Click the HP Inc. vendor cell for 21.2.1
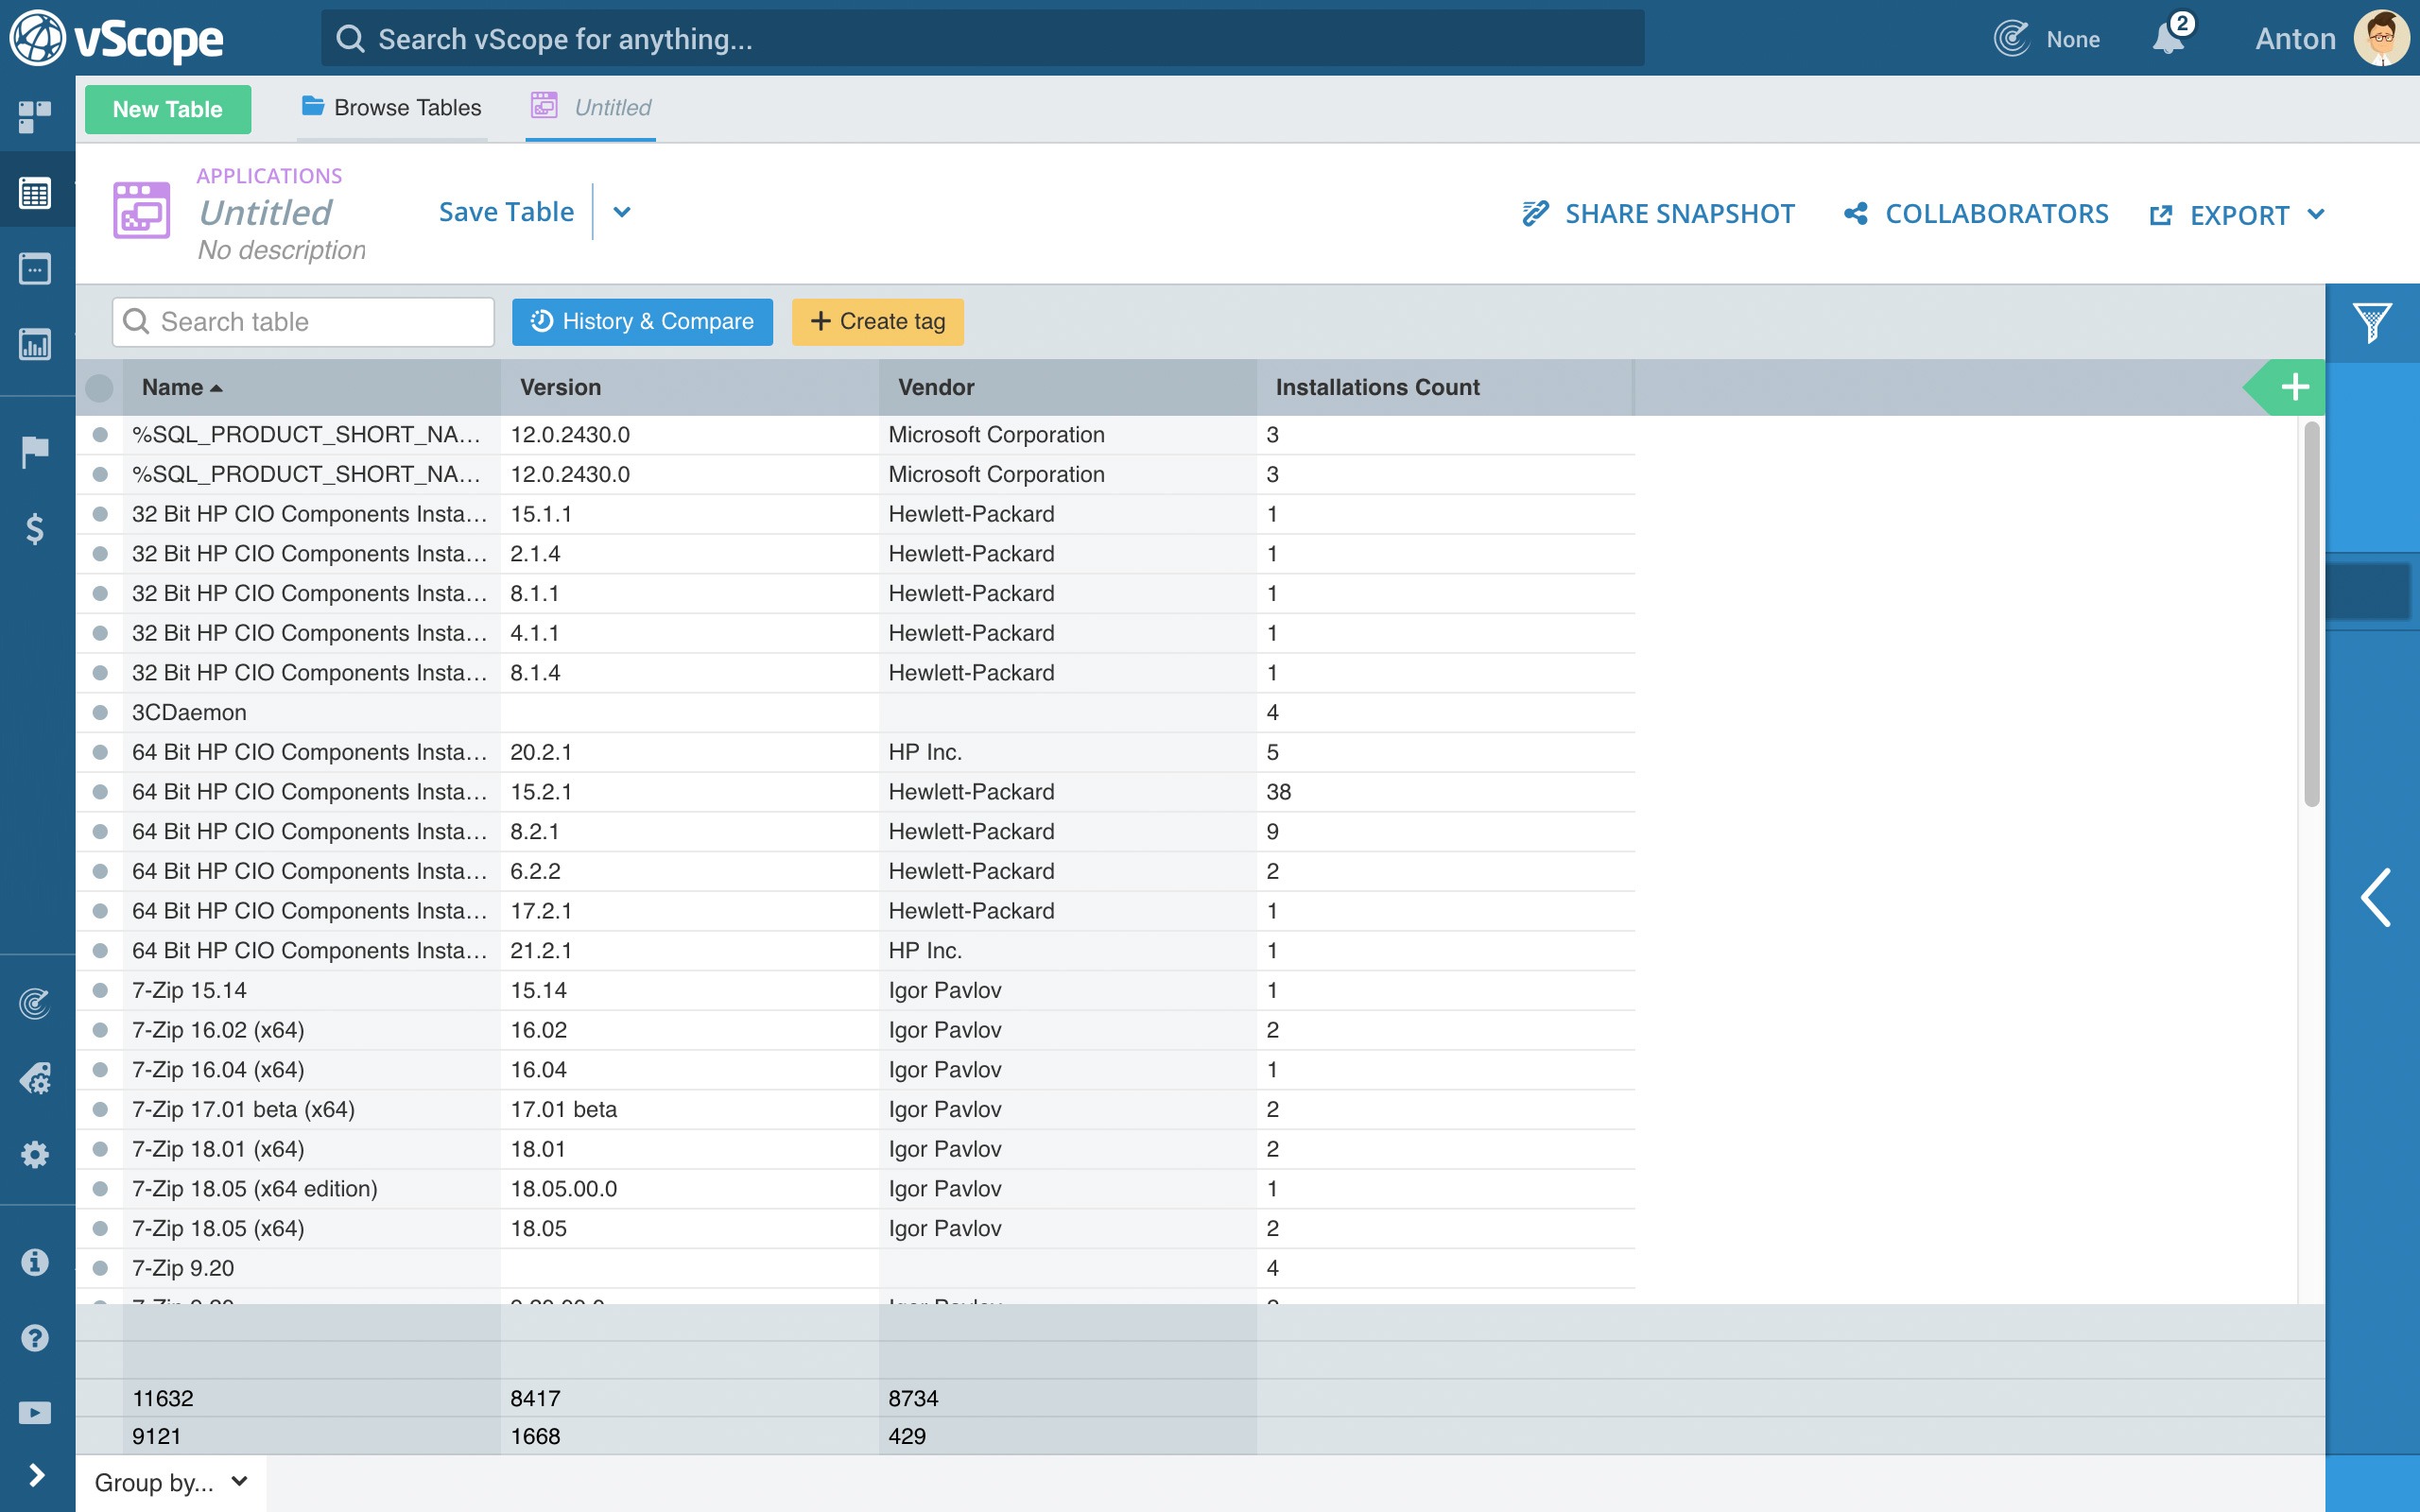 tap(1067, 950)
